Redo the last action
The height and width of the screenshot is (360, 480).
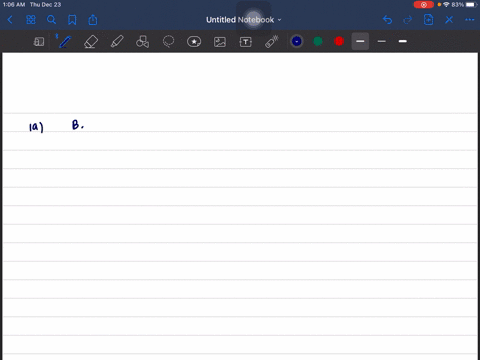[x=407, y=20]
